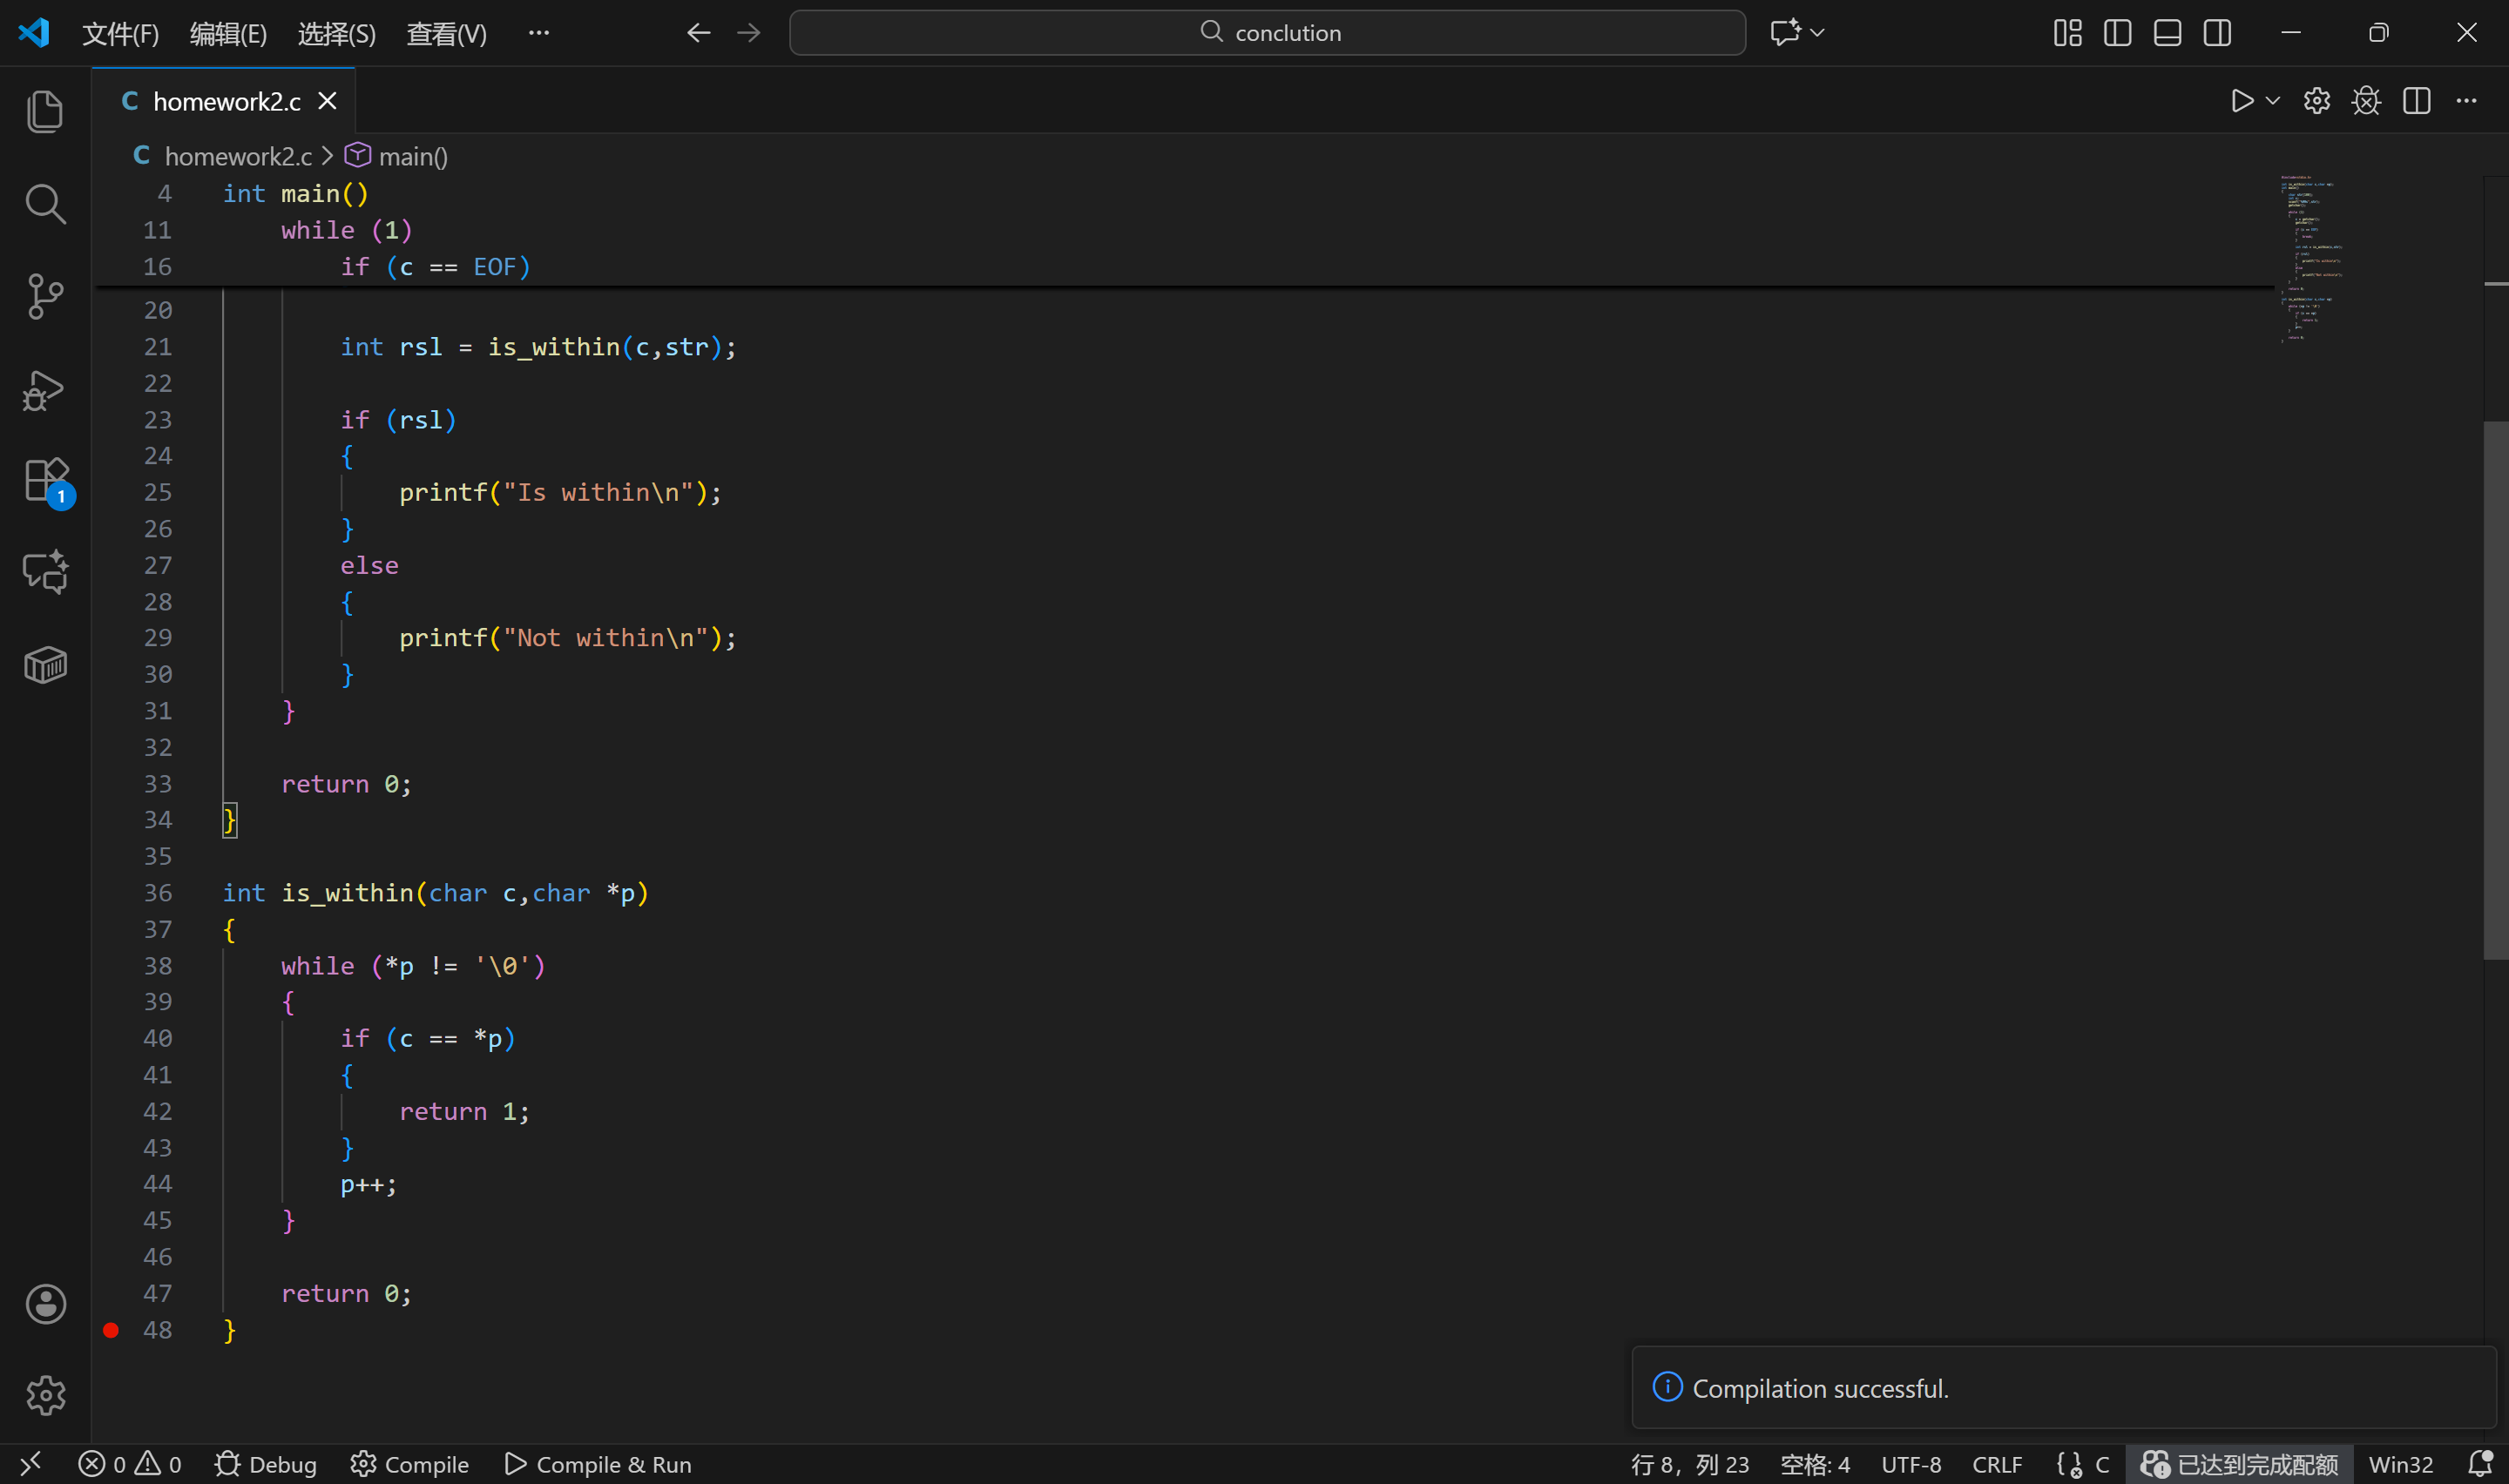The width and height of the screenshot is (2509, 1484).
Task: Open the Source Control view
Action: [45, 297]
